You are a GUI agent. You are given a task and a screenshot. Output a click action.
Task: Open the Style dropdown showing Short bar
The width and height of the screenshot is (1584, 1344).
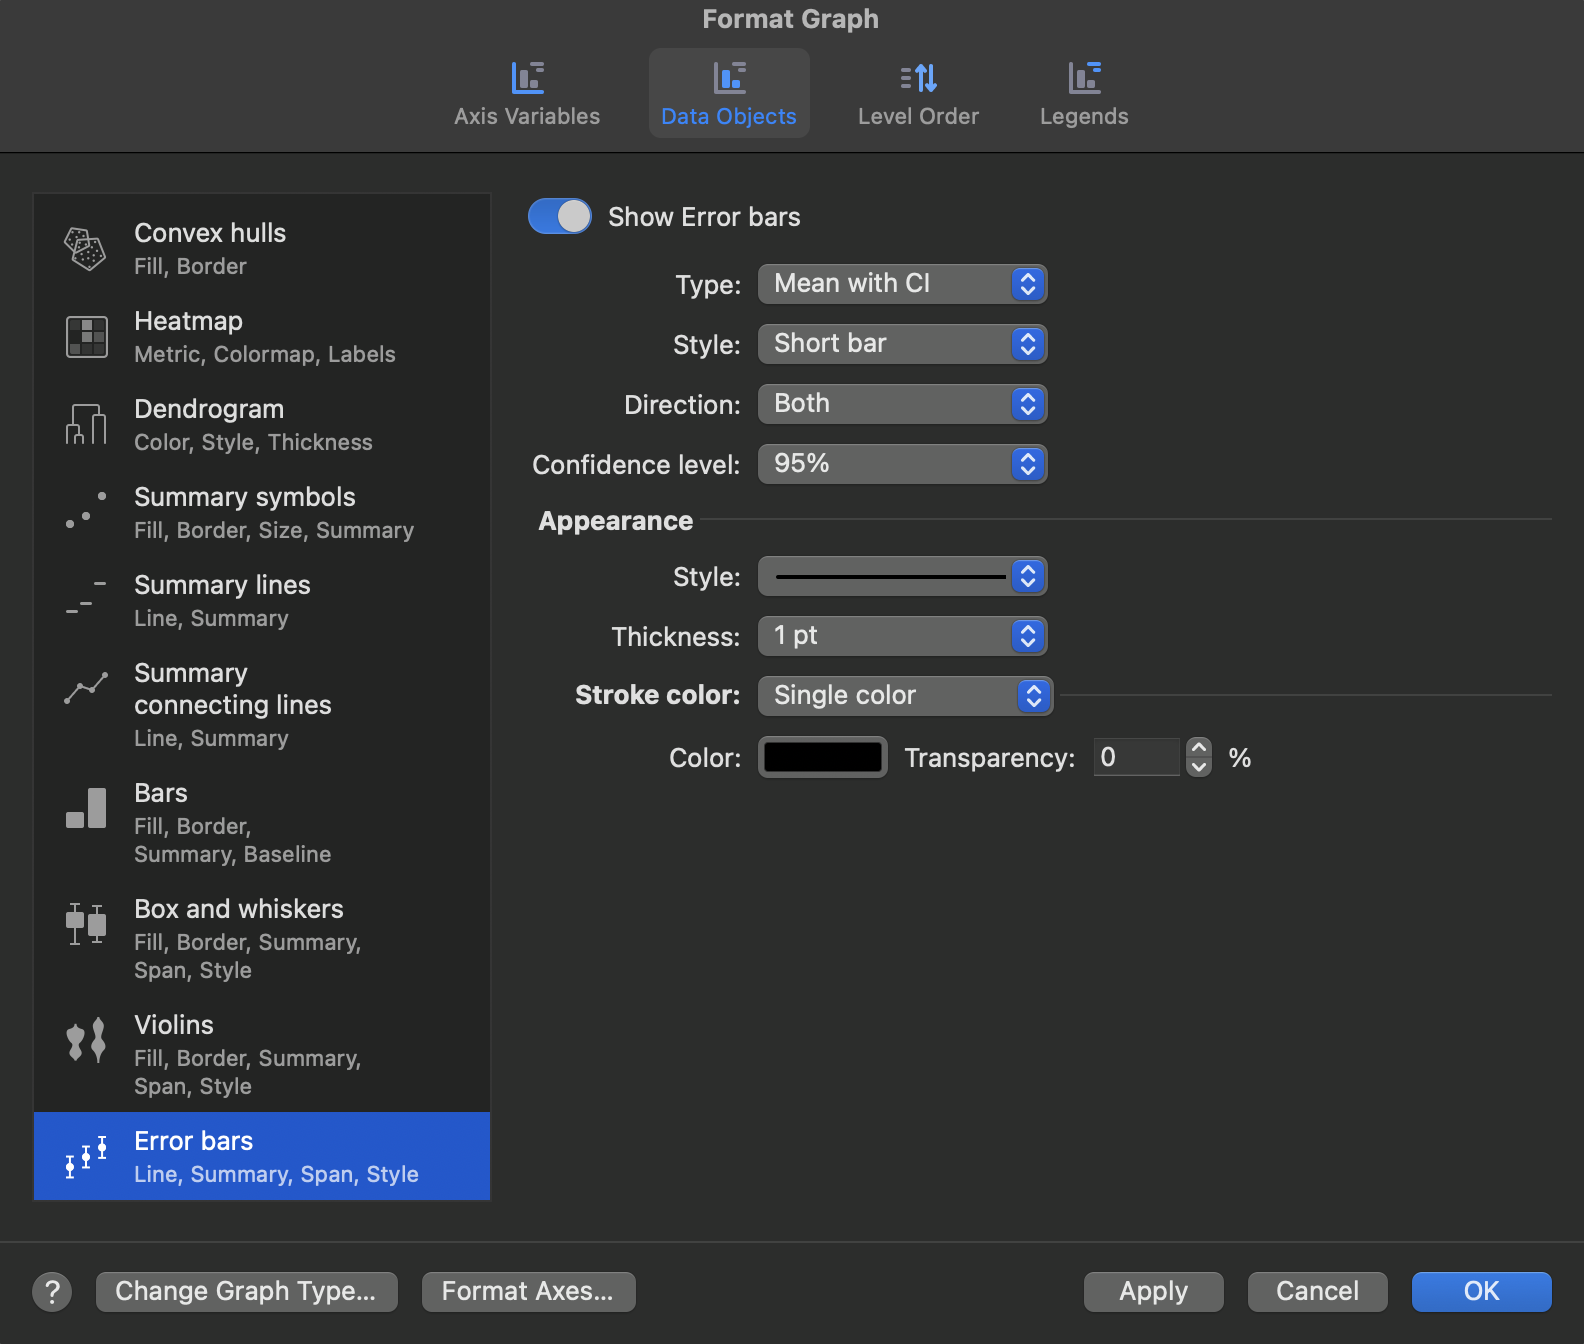click(x=903, y=344)
